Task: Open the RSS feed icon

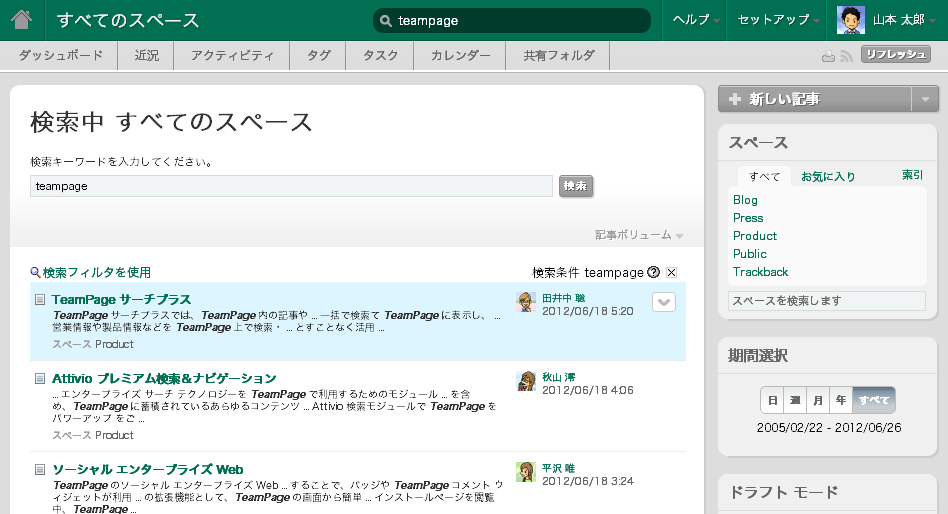Action: click(x=847, y=56)
